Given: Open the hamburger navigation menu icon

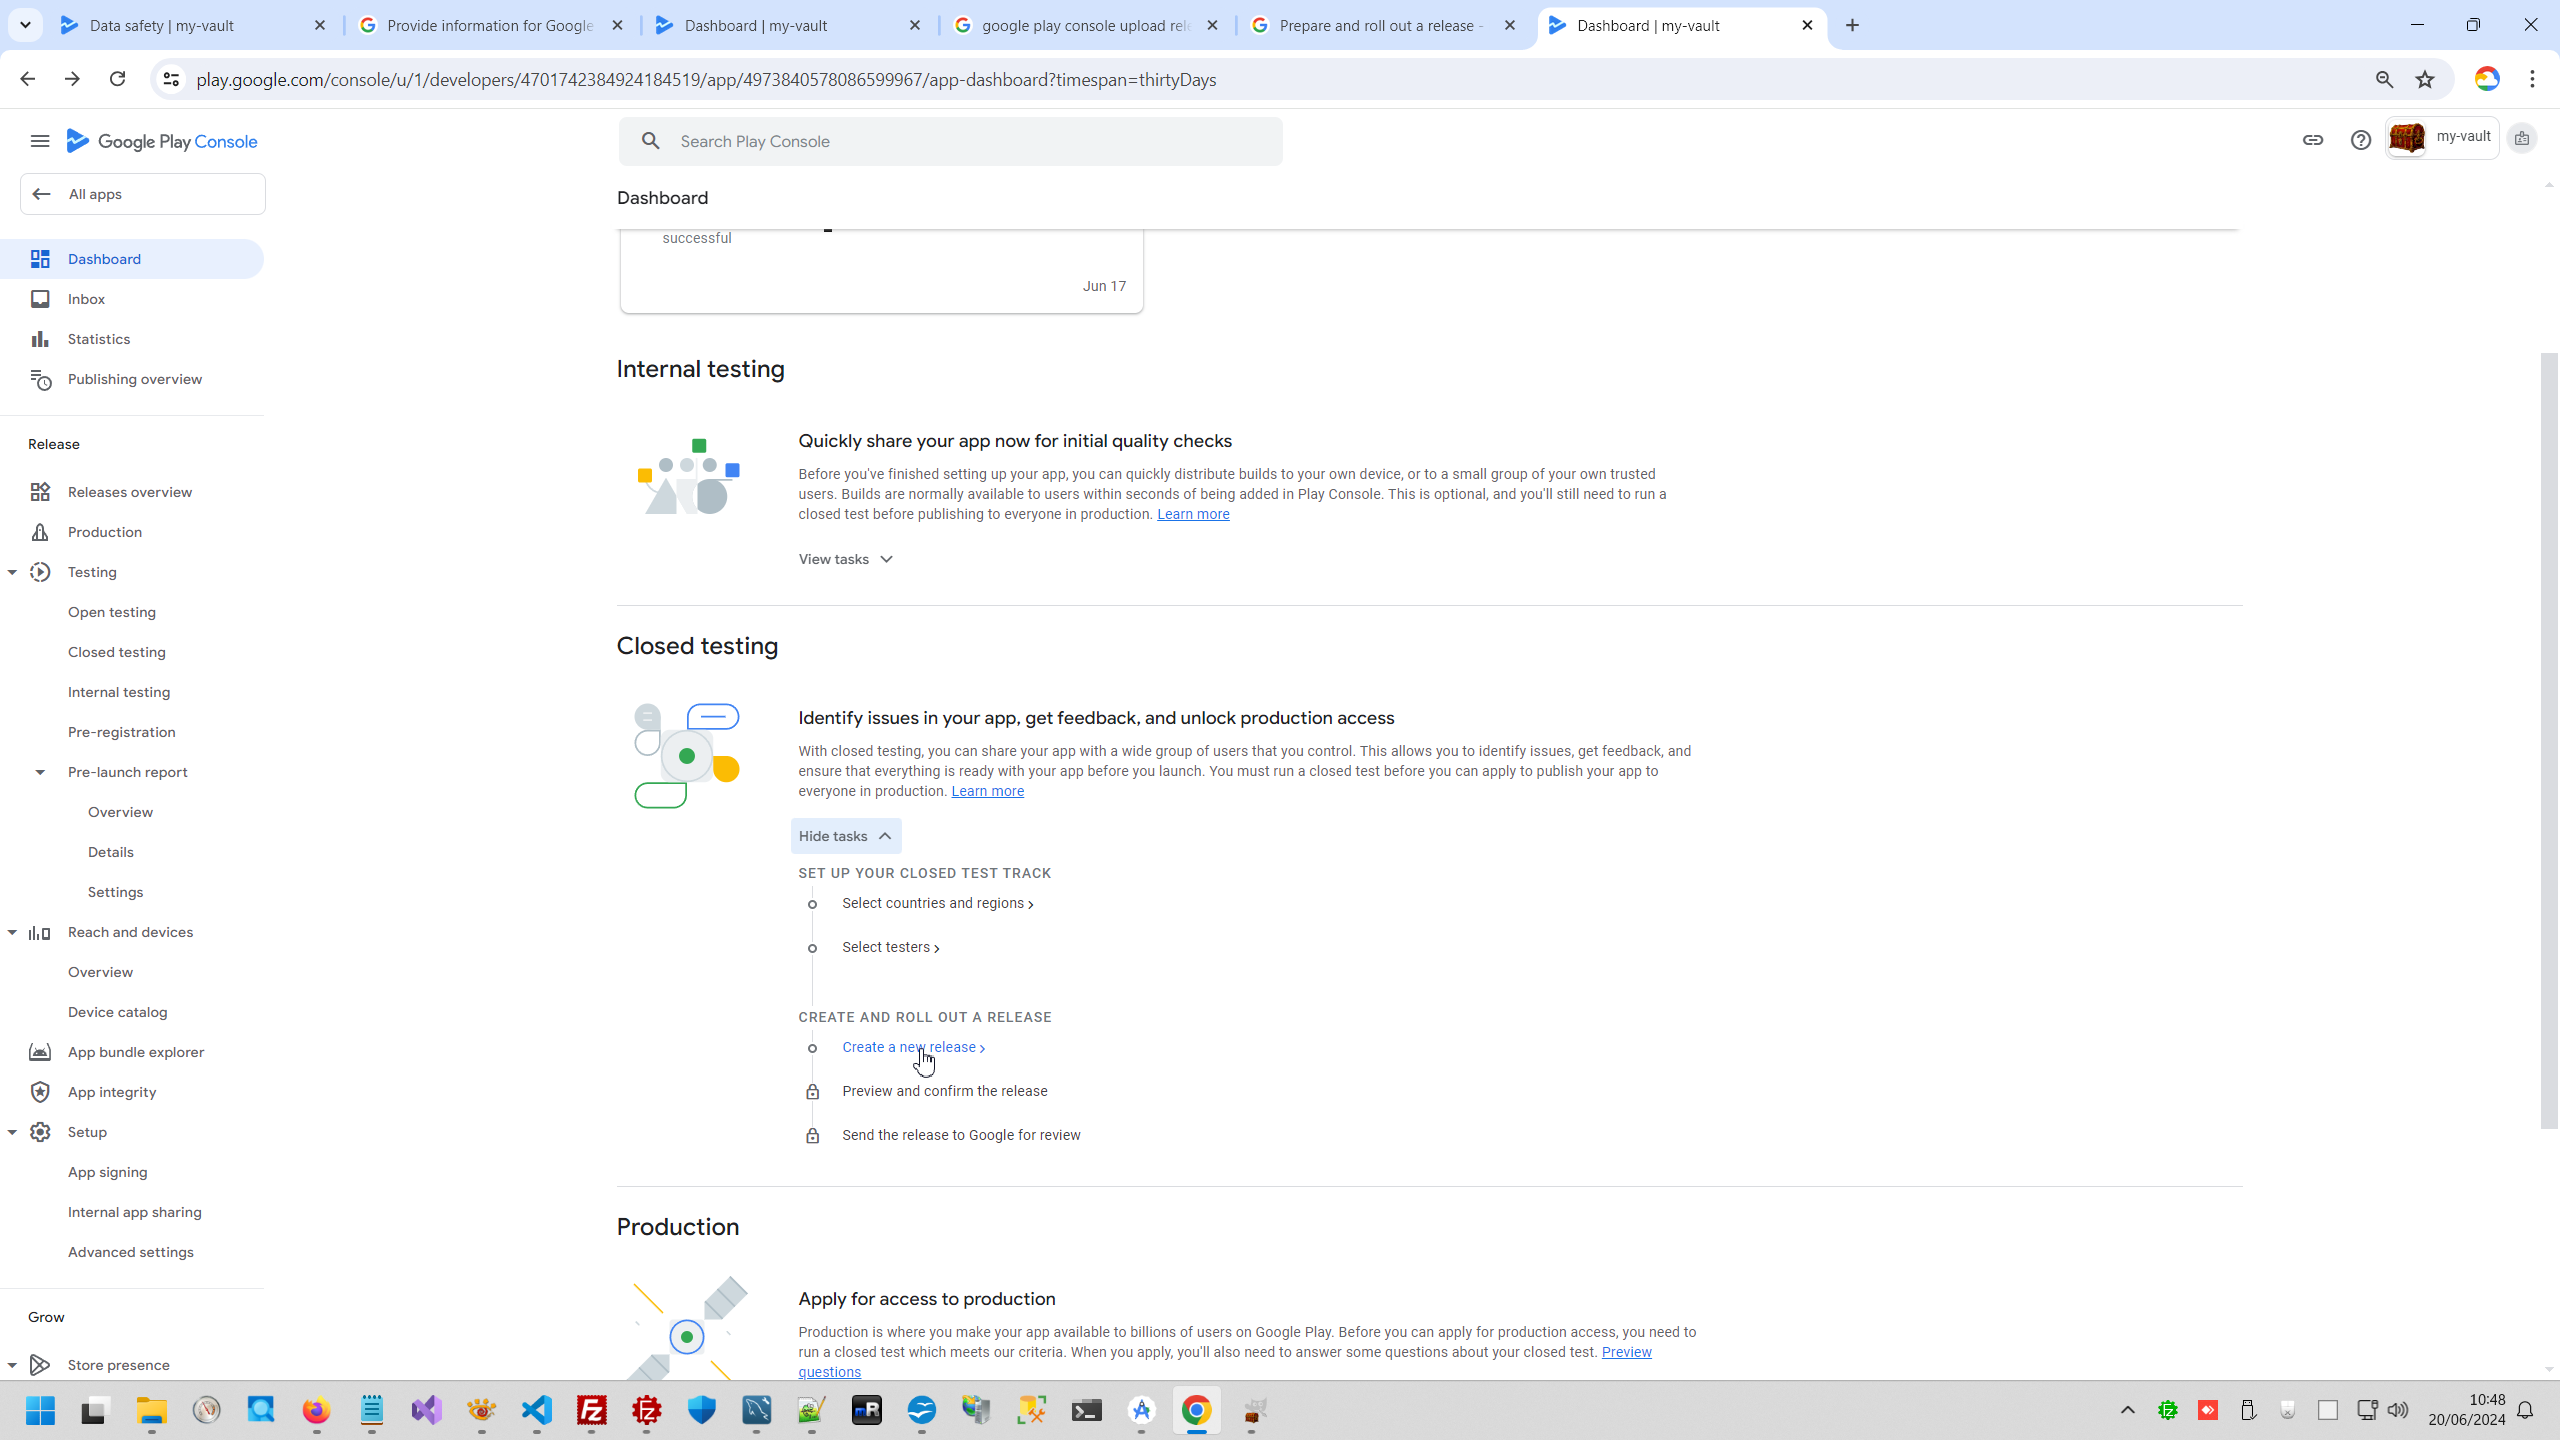Looking at the screenshot, I should click(40, 141).
